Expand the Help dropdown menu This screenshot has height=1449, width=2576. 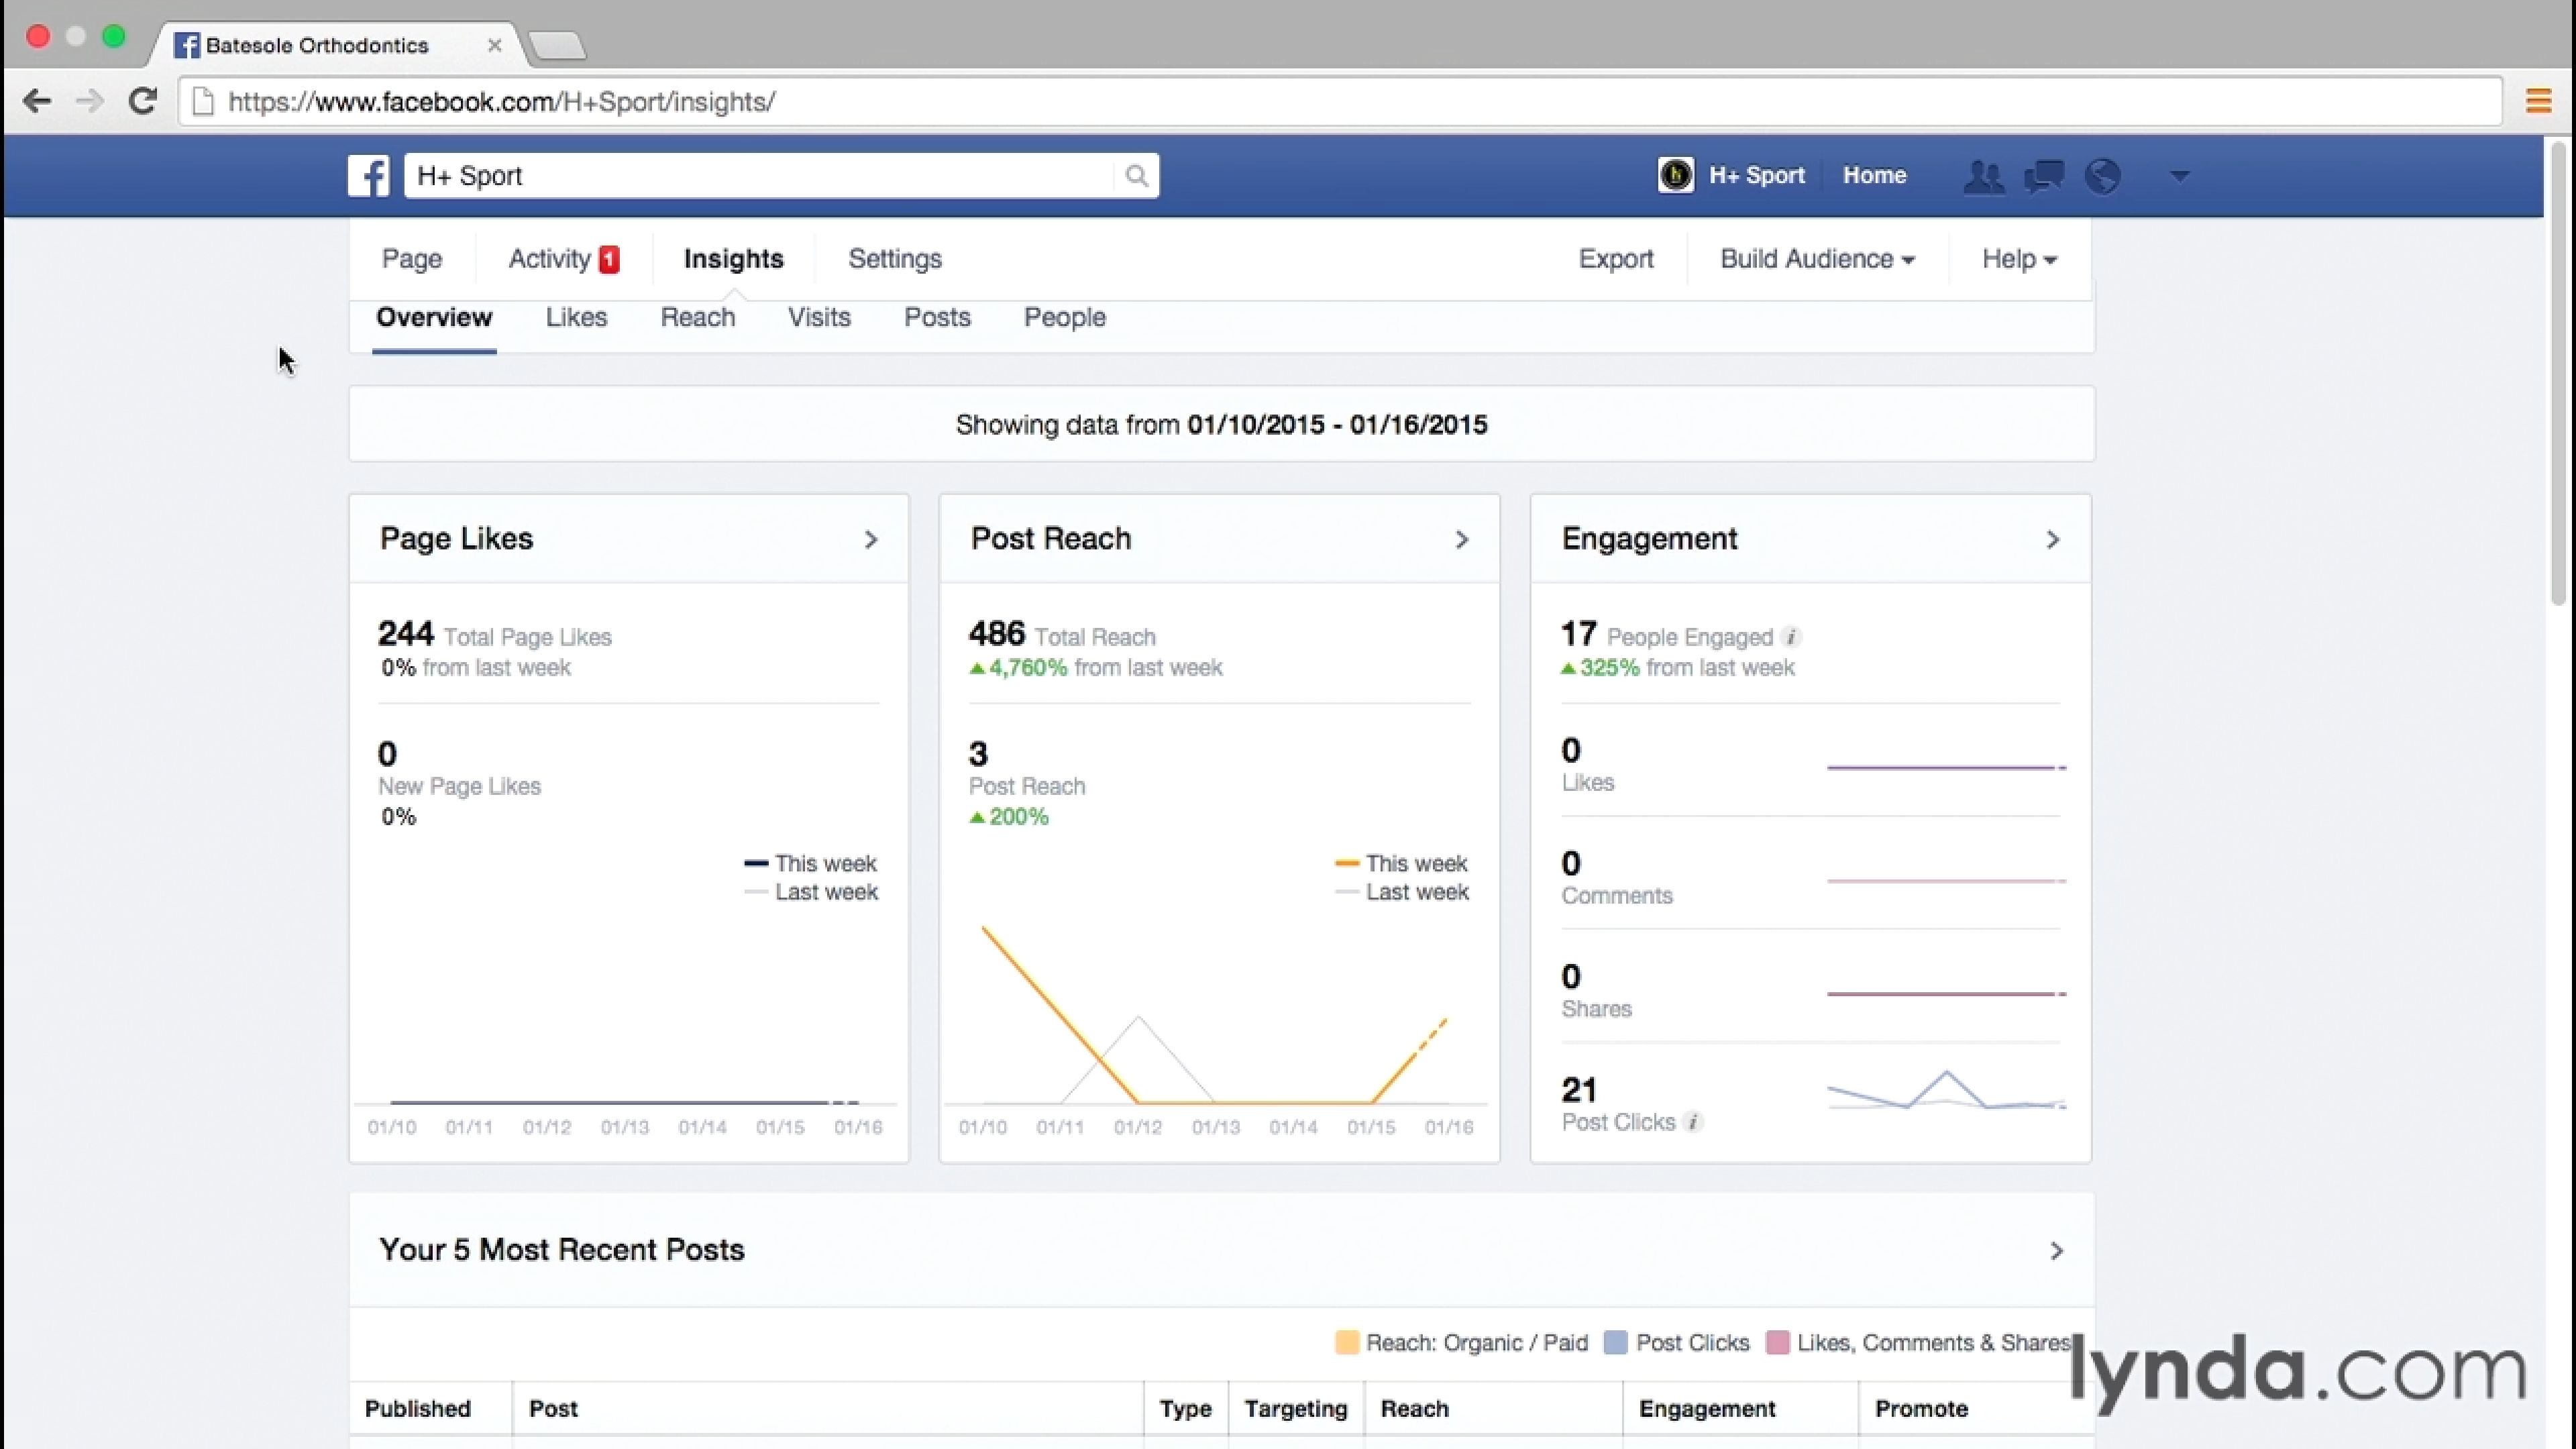[x=2018, y=259]
